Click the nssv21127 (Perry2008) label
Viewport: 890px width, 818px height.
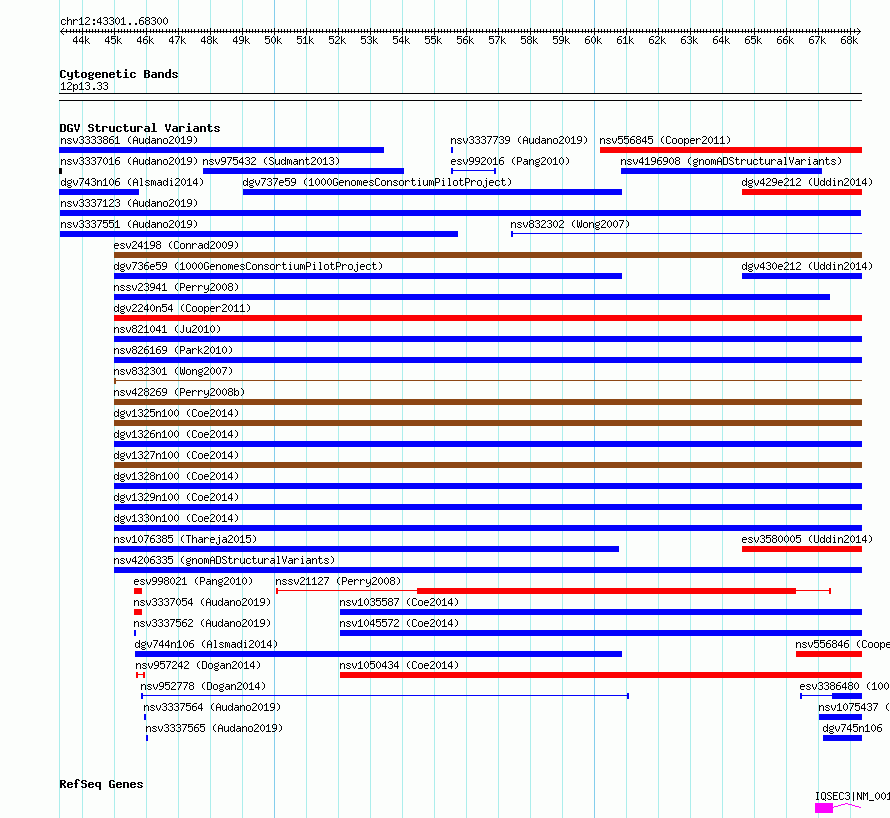click(x=338, y=581)
